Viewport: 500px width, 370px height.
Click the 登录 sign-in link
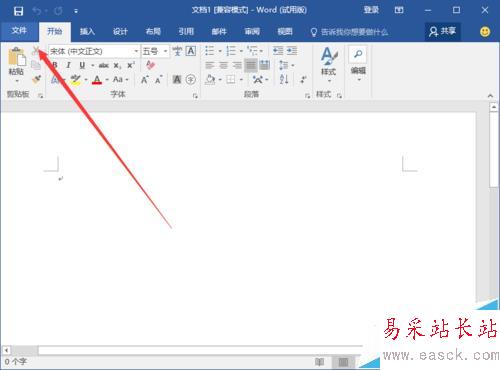click(371, 10)
